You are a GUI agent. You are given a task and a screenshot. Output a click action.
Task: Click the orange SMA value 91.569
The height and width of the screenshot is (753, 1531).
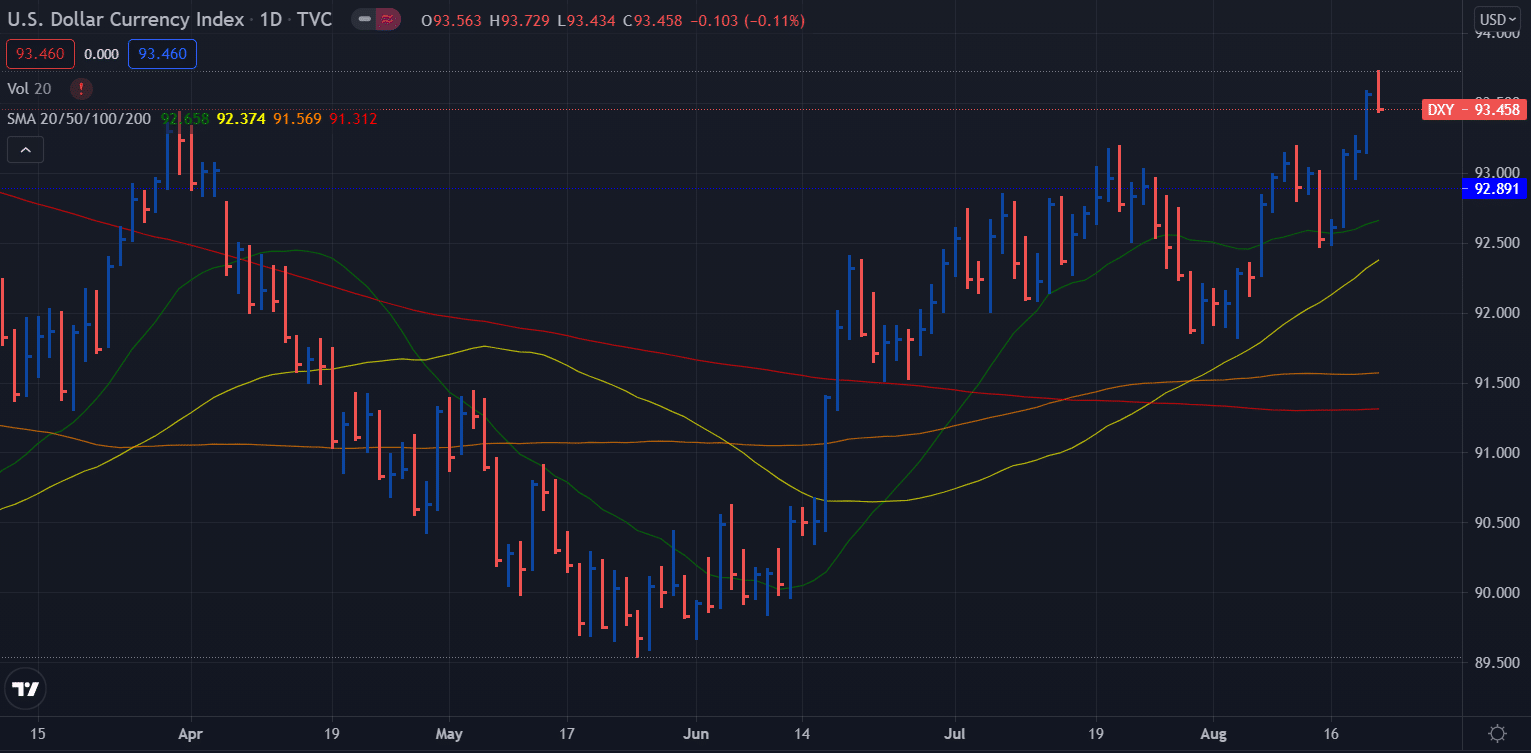(298, 118)
